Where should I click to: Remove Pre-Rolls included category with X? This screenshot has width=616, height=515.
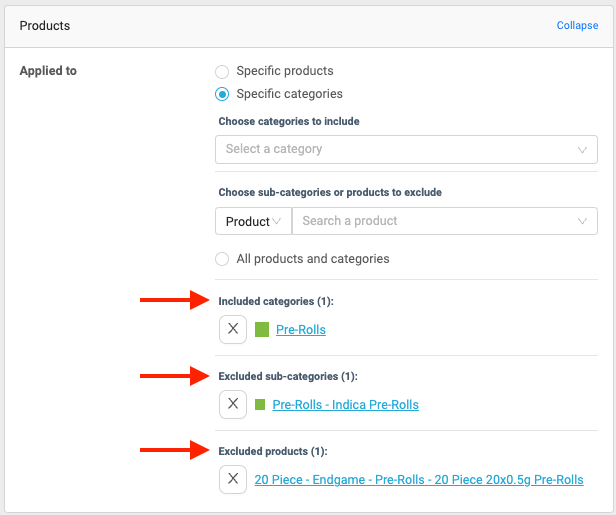[233, 329]
